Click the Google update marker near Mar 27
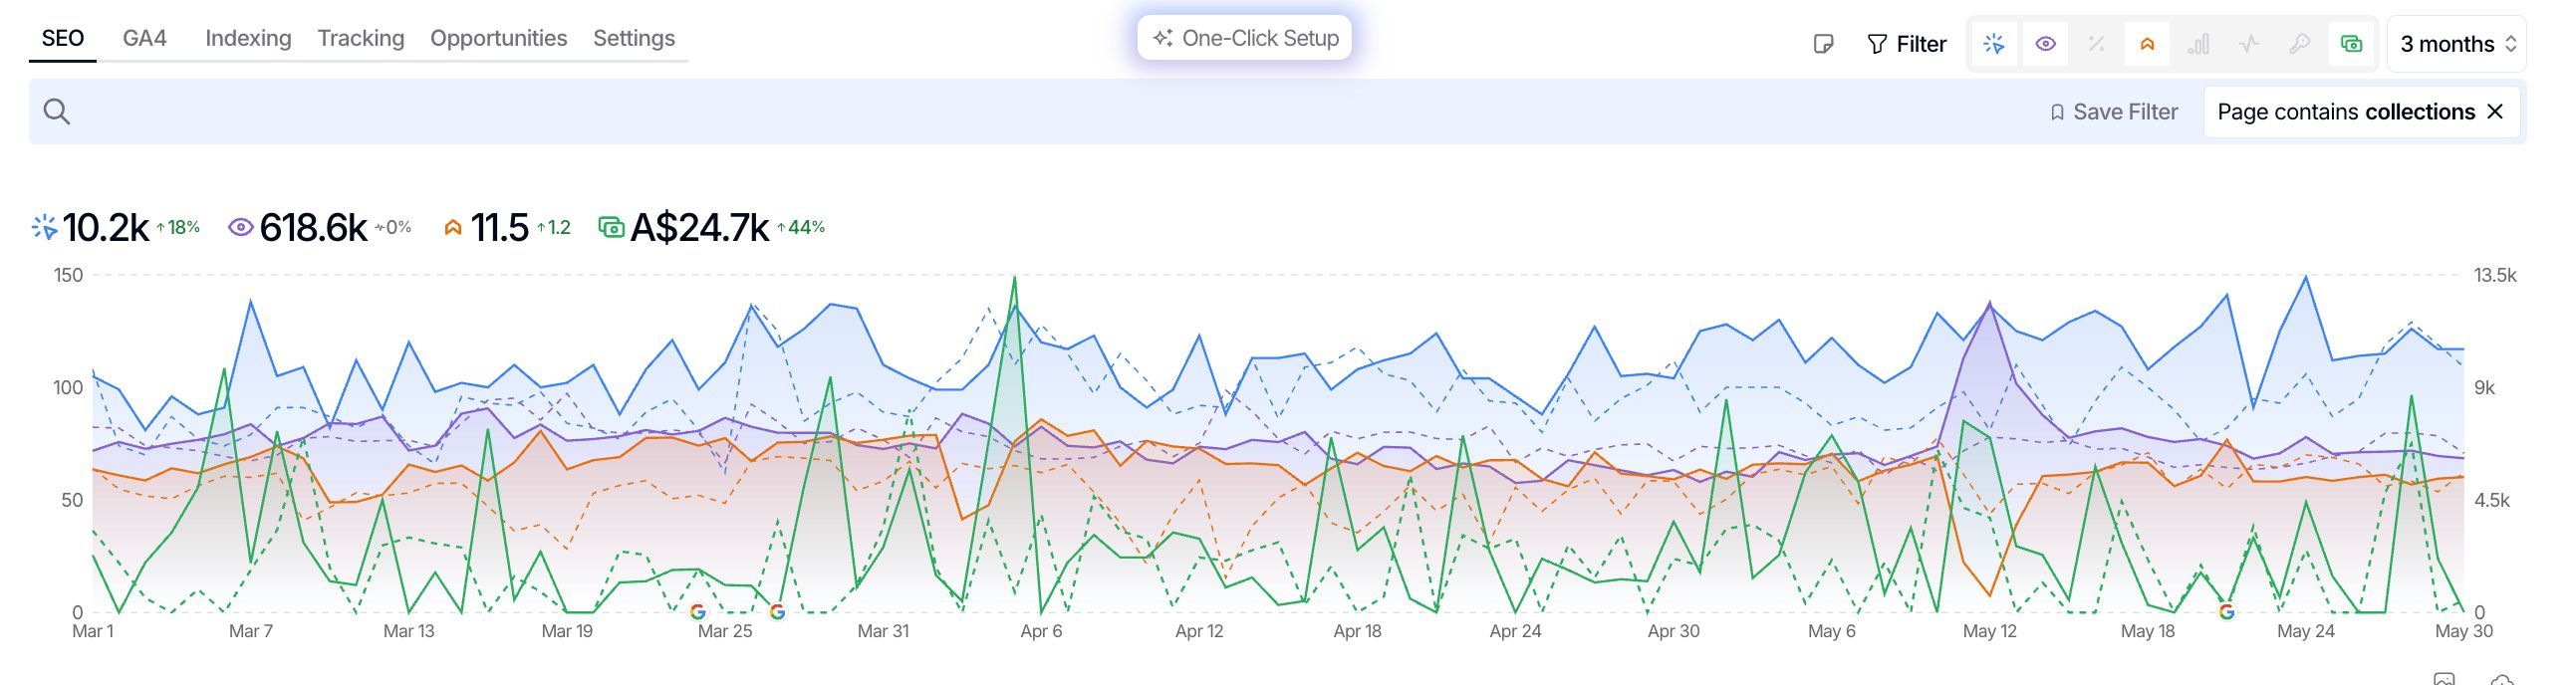This screenshot has height=685, width=2576. point(777,612)
